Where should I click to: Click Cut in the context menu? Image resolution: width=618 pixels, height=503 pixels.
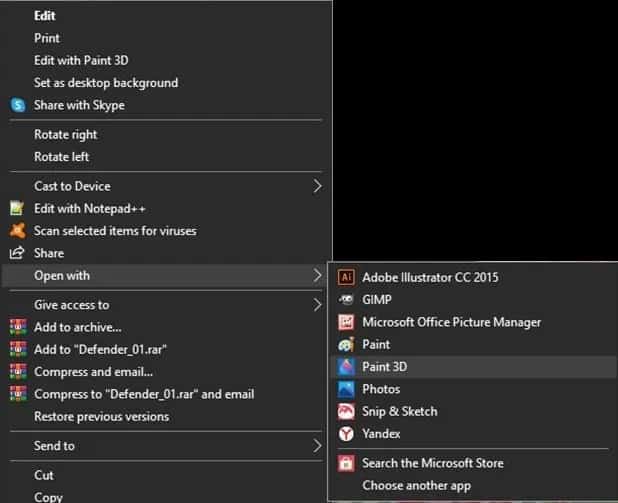click(44, 475)
